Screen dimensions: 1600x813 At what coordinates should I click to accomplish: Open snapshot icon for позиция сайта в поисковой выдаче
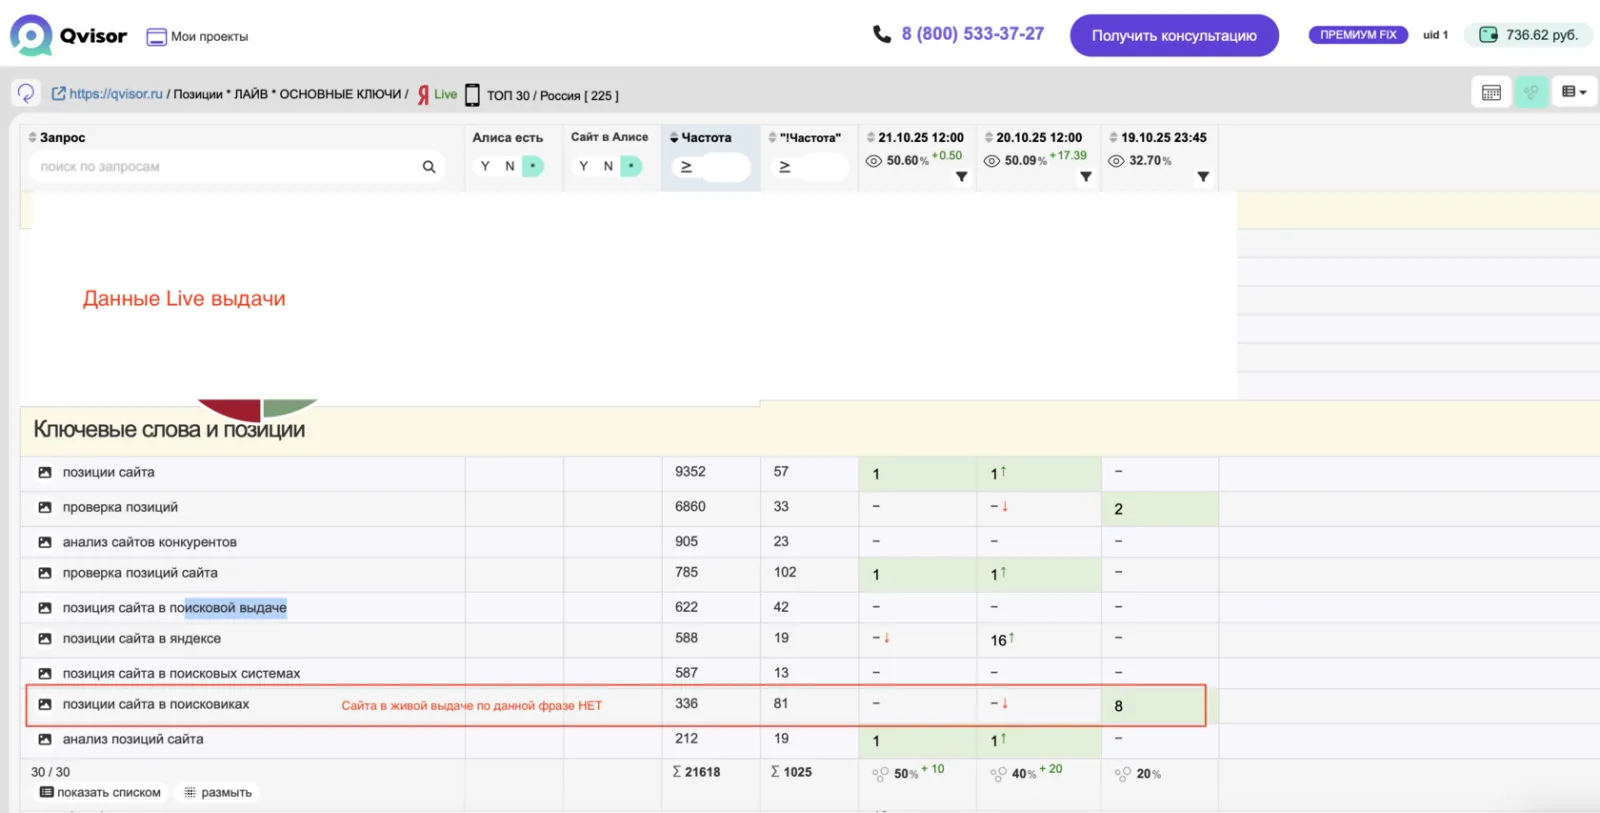pos(45,608)
